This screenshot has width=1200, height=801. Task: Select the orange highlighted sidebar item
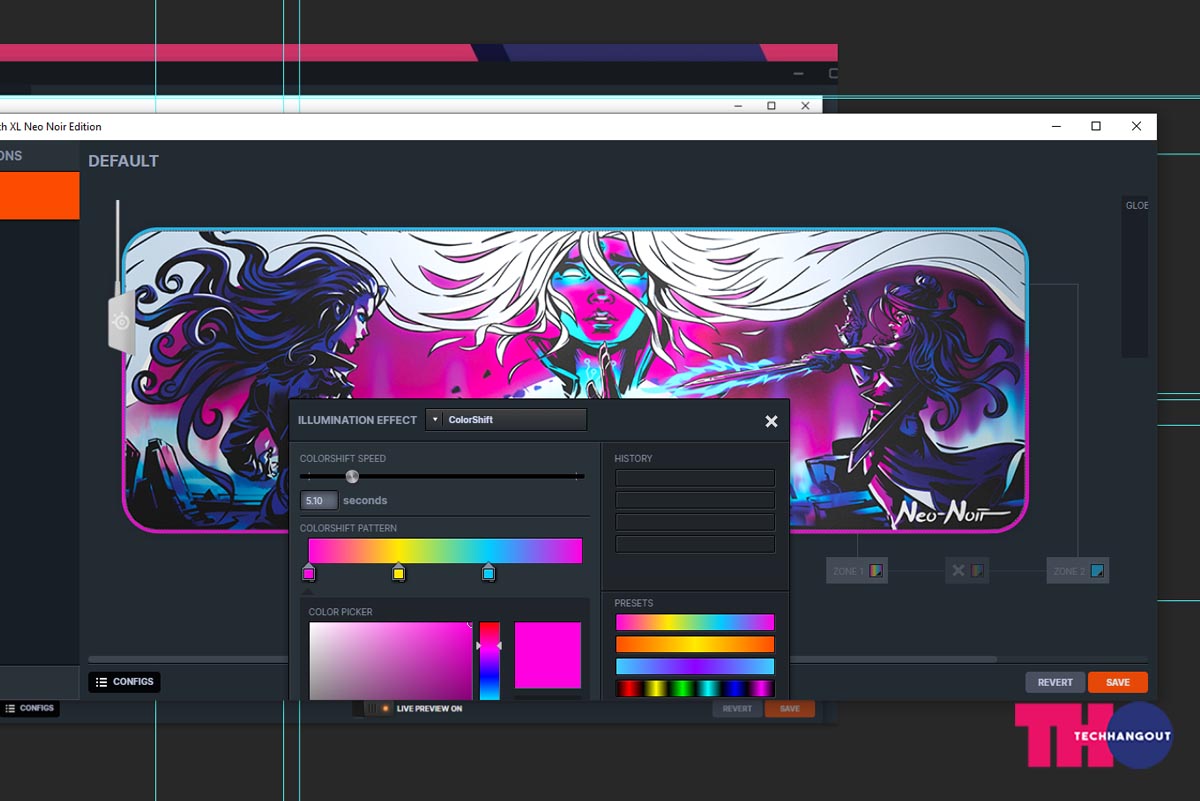[x=40, y=195]
